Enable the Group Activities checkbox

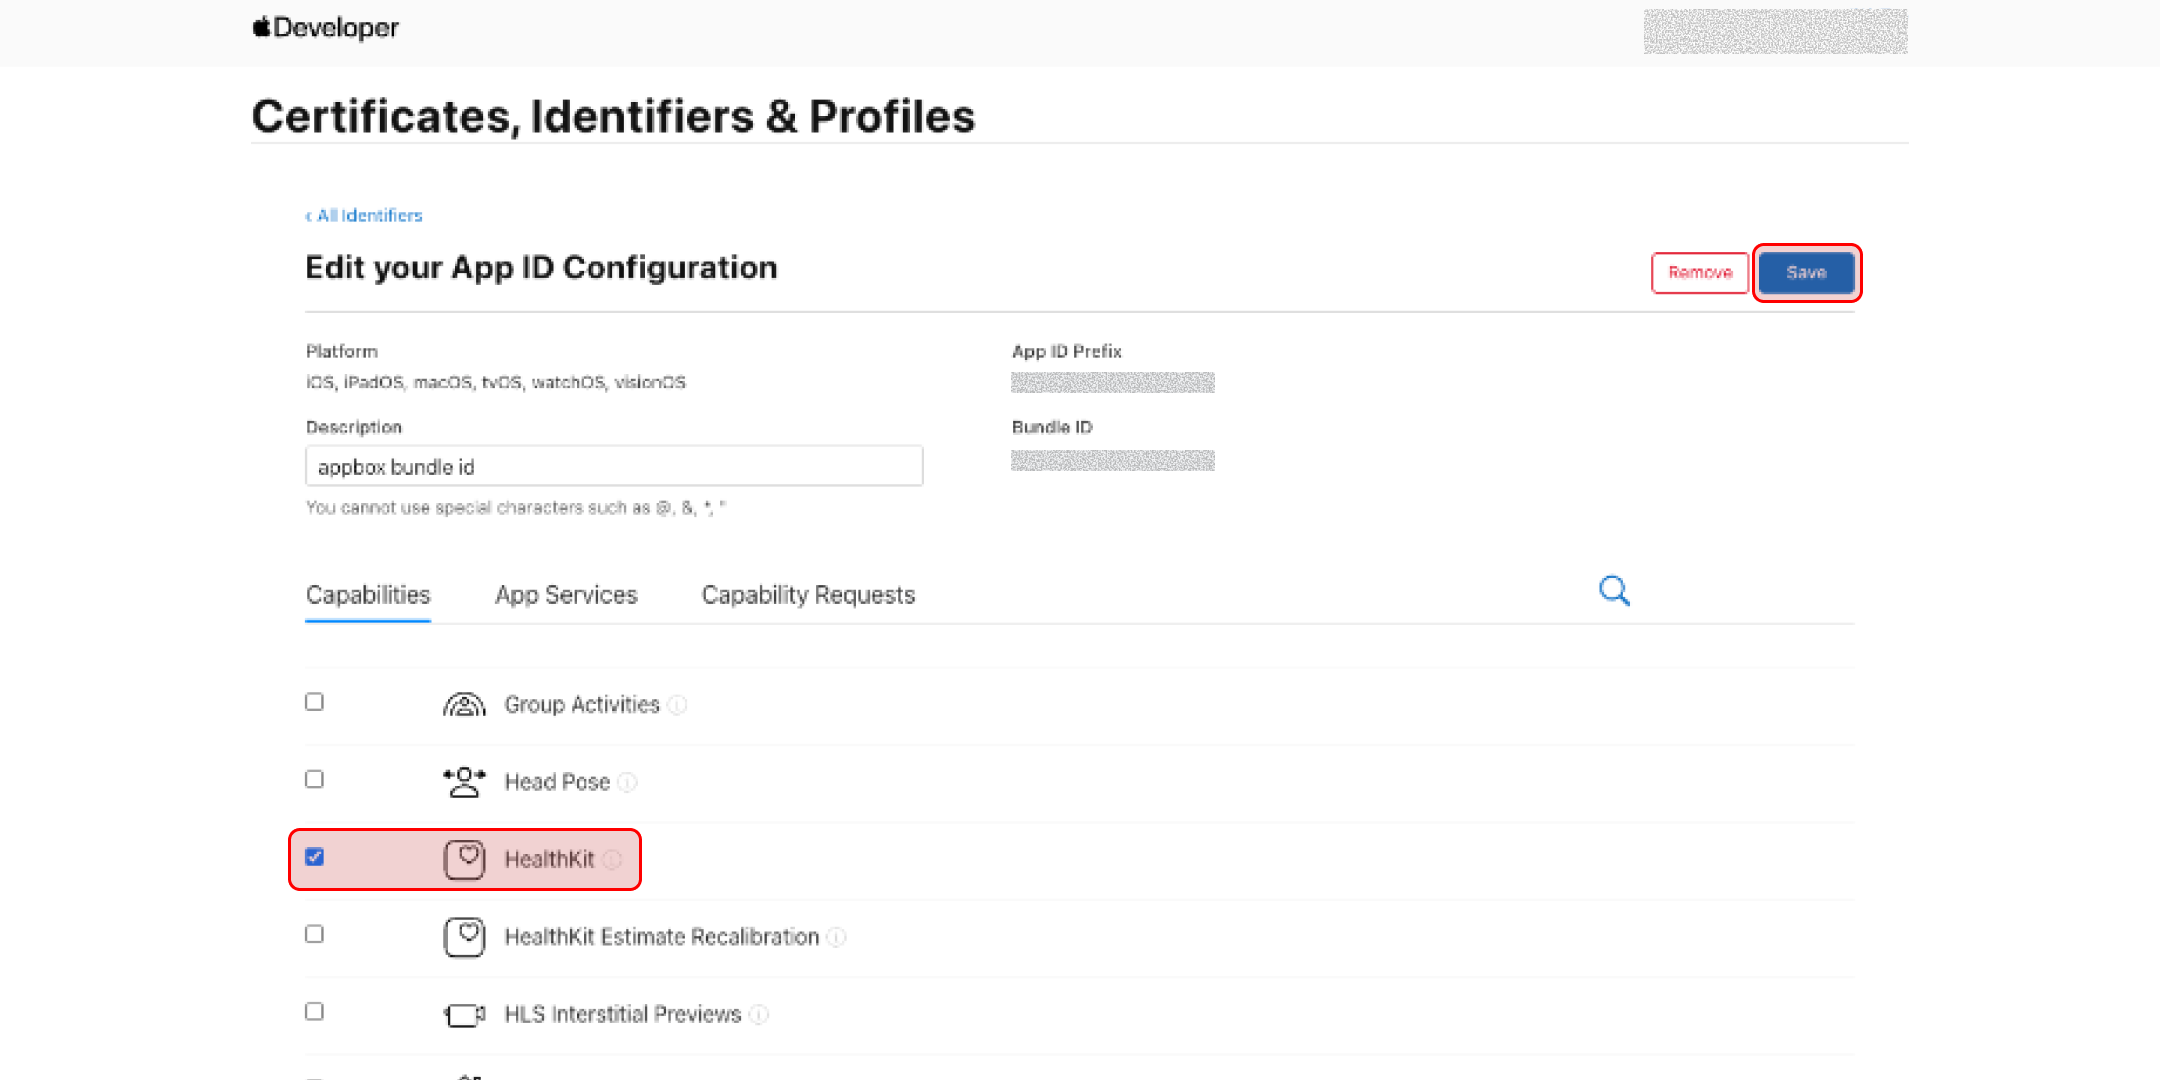click(315, 702)
